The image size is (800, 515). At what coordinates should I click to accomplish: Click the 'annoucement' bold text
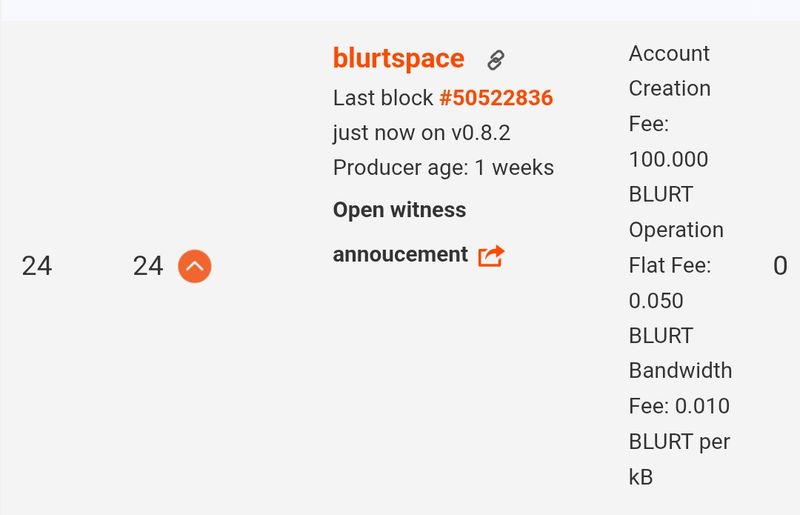tap(401, 254)
